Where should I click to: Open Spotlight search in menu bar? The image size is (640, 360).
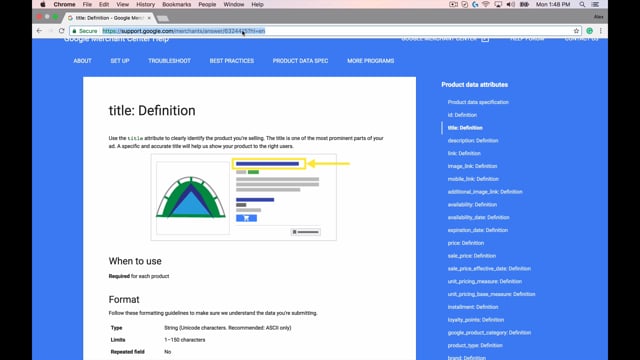[582, 4]
